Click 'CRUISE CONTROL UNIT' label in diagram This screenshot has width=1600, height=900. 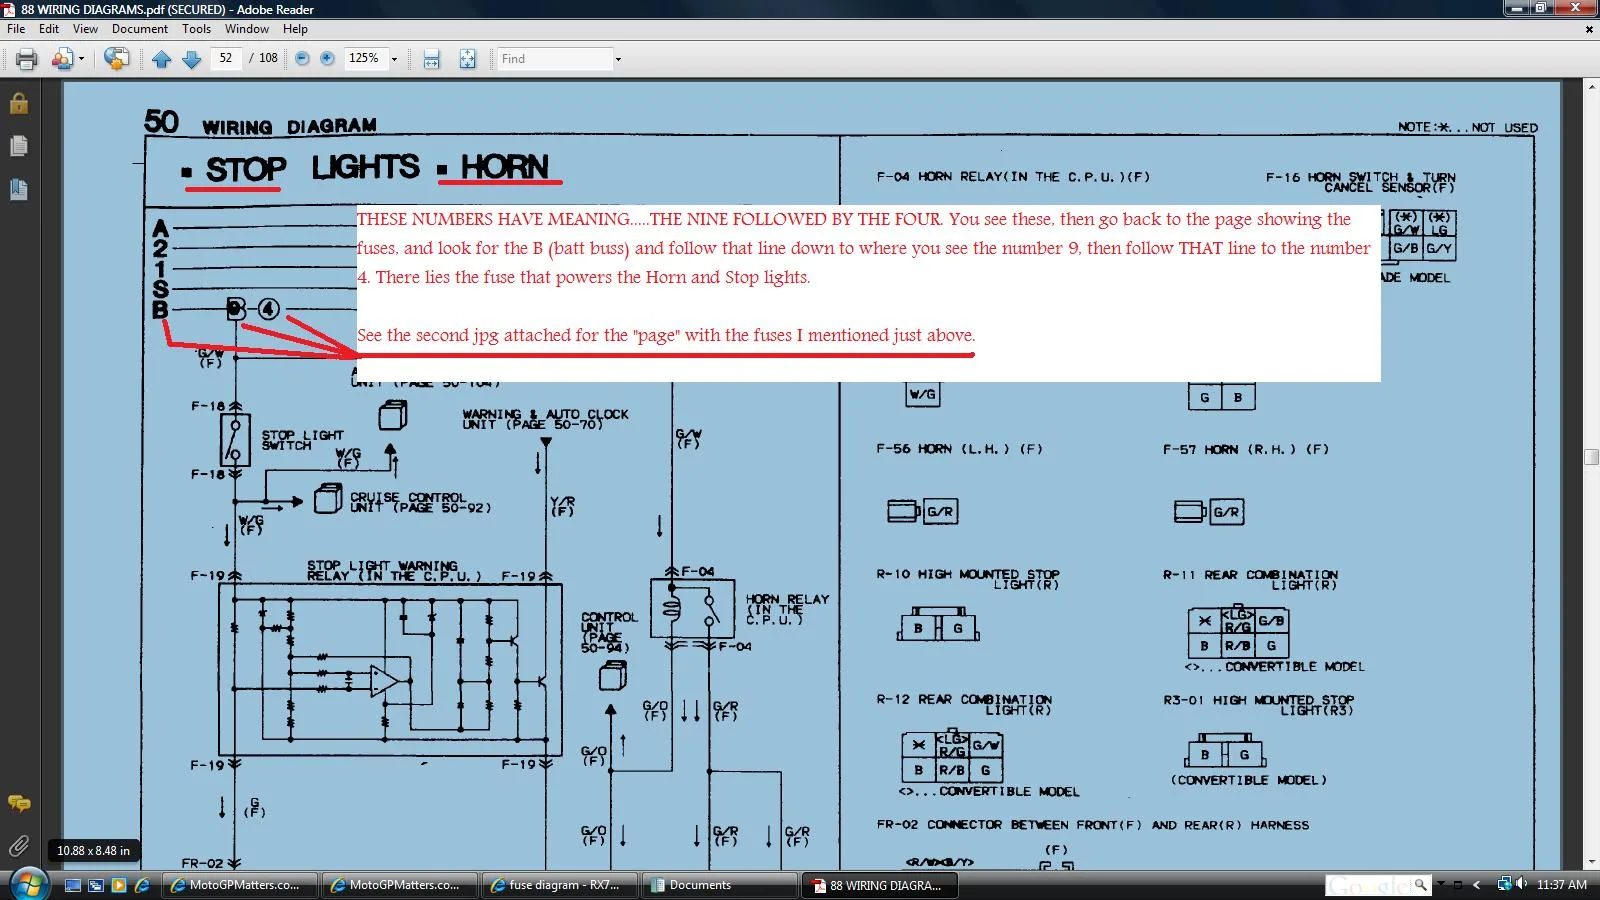(x=420, y=502)
